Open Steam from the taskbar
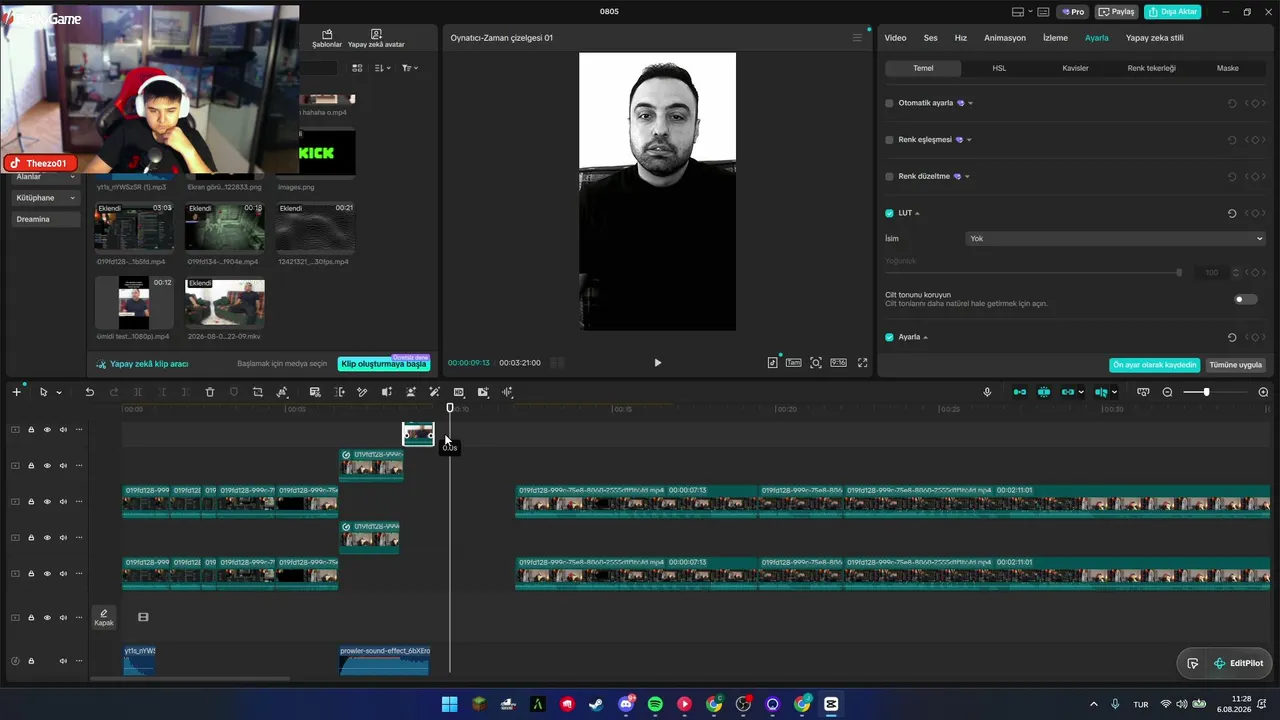 click(596, 704)
